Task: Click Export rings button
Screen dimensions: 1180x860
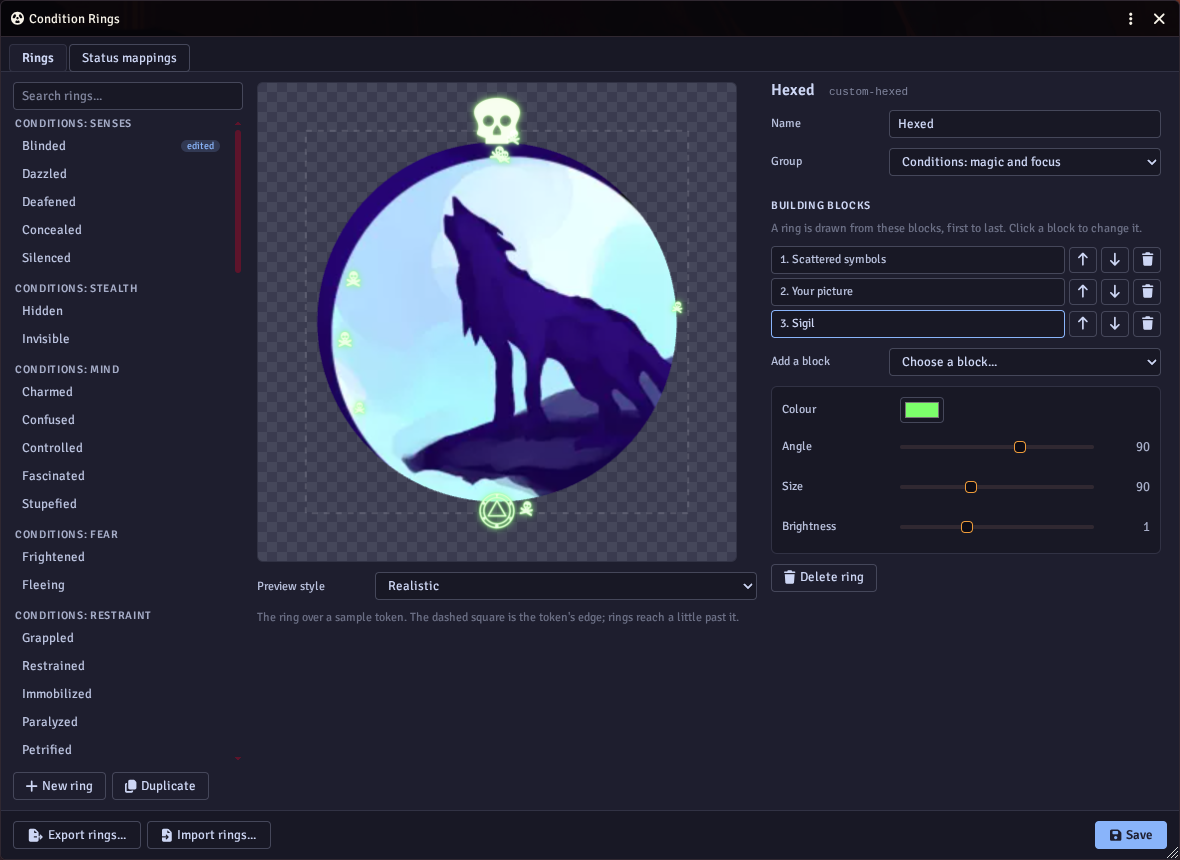Action: [77, 835]
